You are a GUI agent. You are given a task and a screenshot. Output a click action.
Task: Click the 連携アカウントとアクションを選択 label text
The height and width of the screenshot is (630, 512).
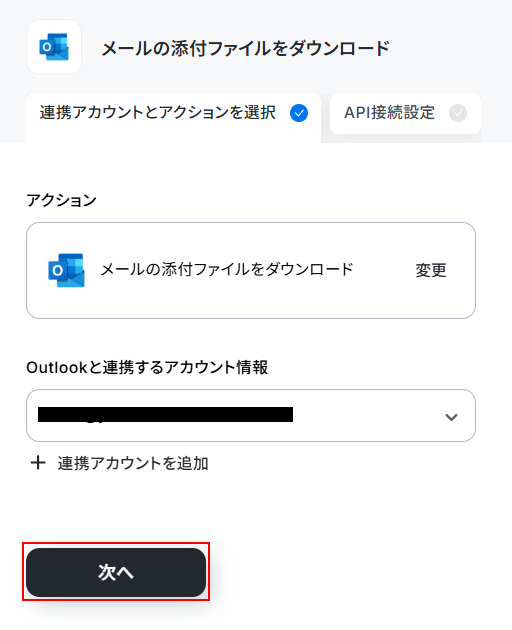pos(158,112)
